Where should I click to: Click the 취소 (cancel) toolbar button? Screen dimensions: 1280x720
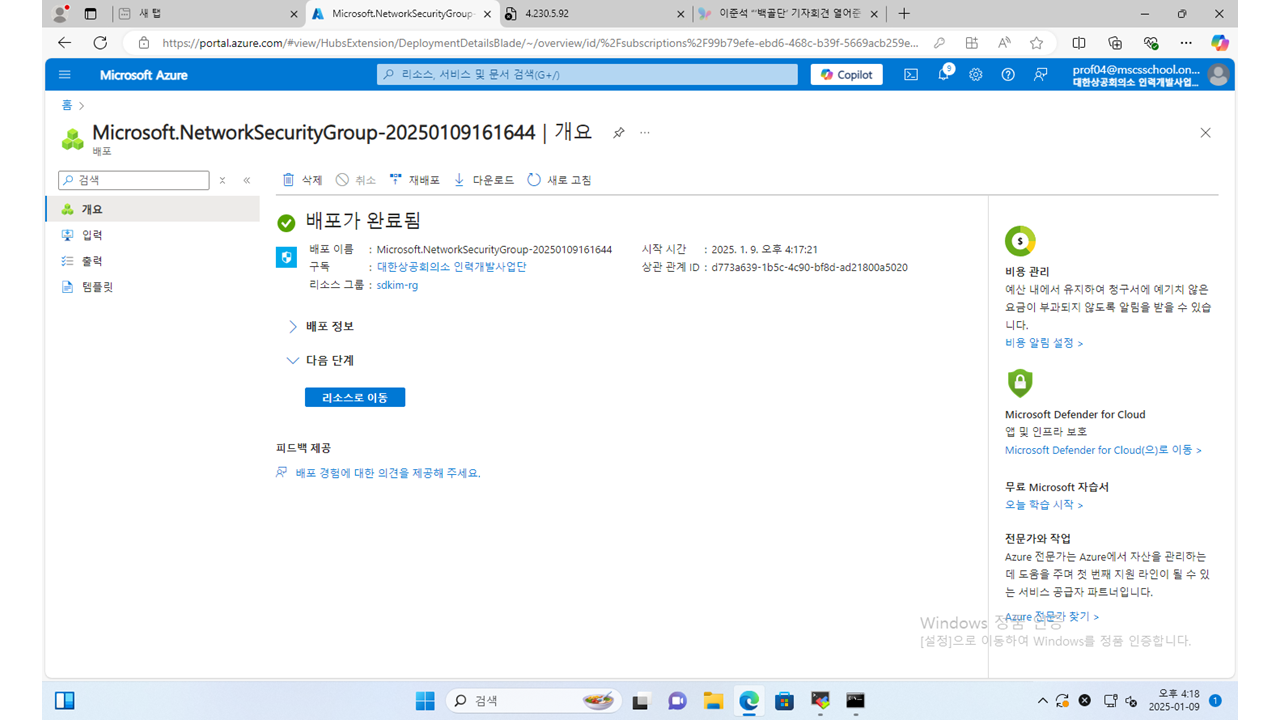pos(356,180)
